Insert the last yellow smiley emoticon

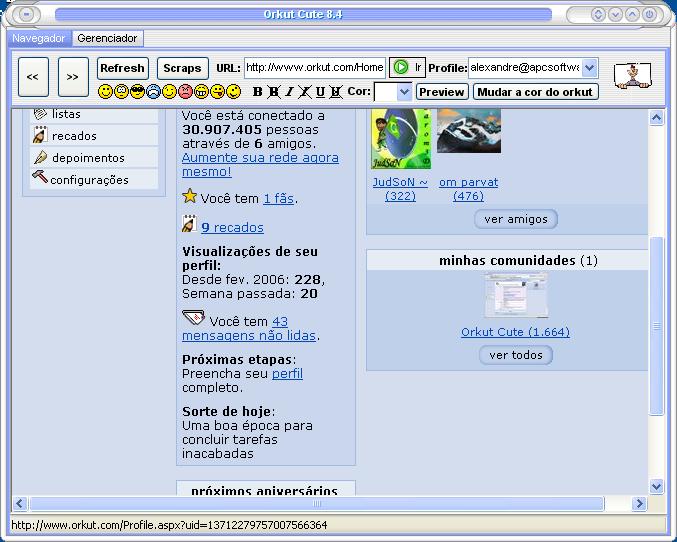tap(234, 92)
